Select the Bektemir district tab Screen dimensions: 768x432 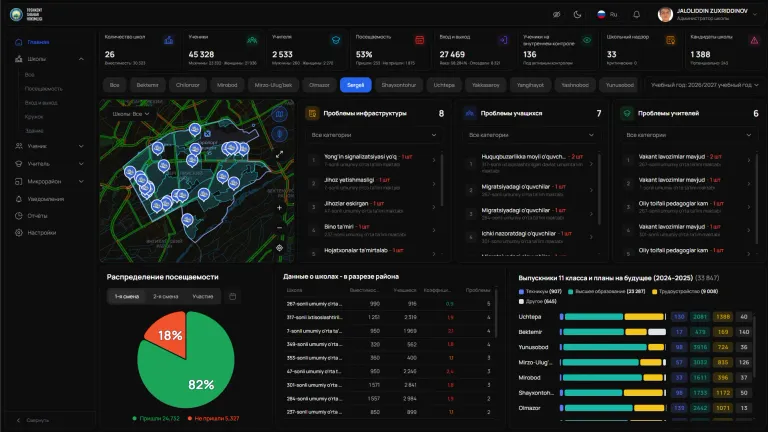147,85
